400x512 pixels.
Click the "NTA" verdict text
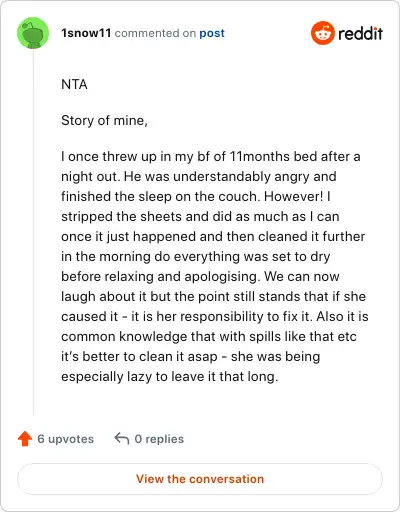pyautogui.click(x=74, y=84)
